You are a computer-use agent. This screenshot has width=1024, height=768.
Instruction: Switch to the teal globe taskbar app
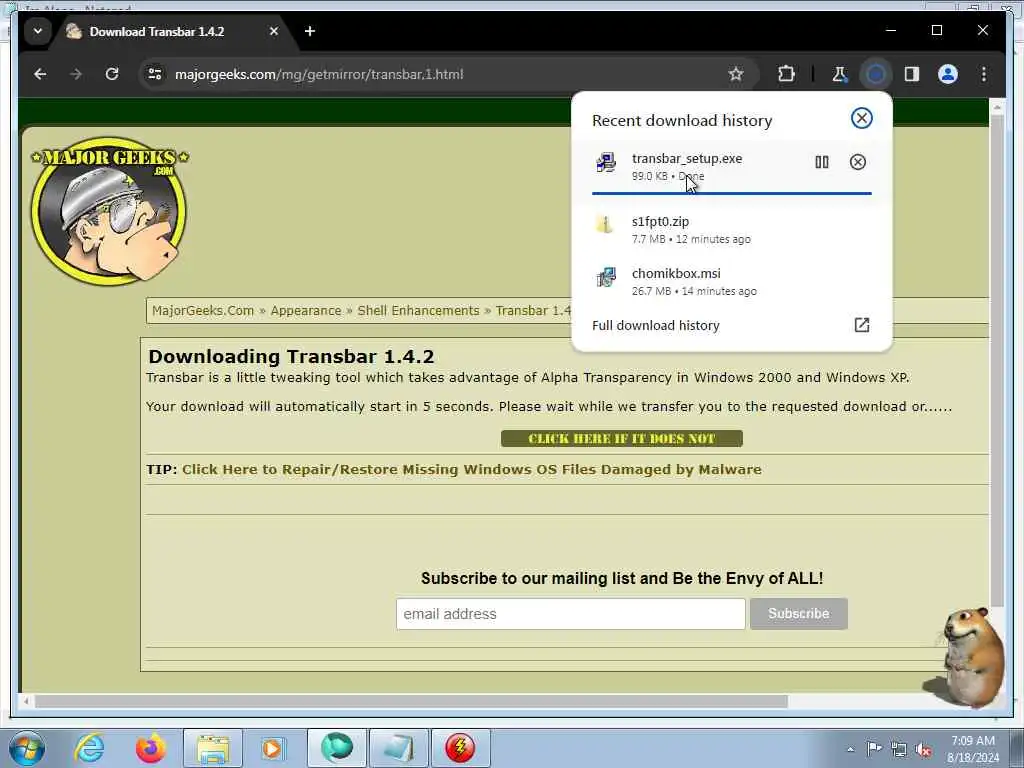(x=336, y=748)
